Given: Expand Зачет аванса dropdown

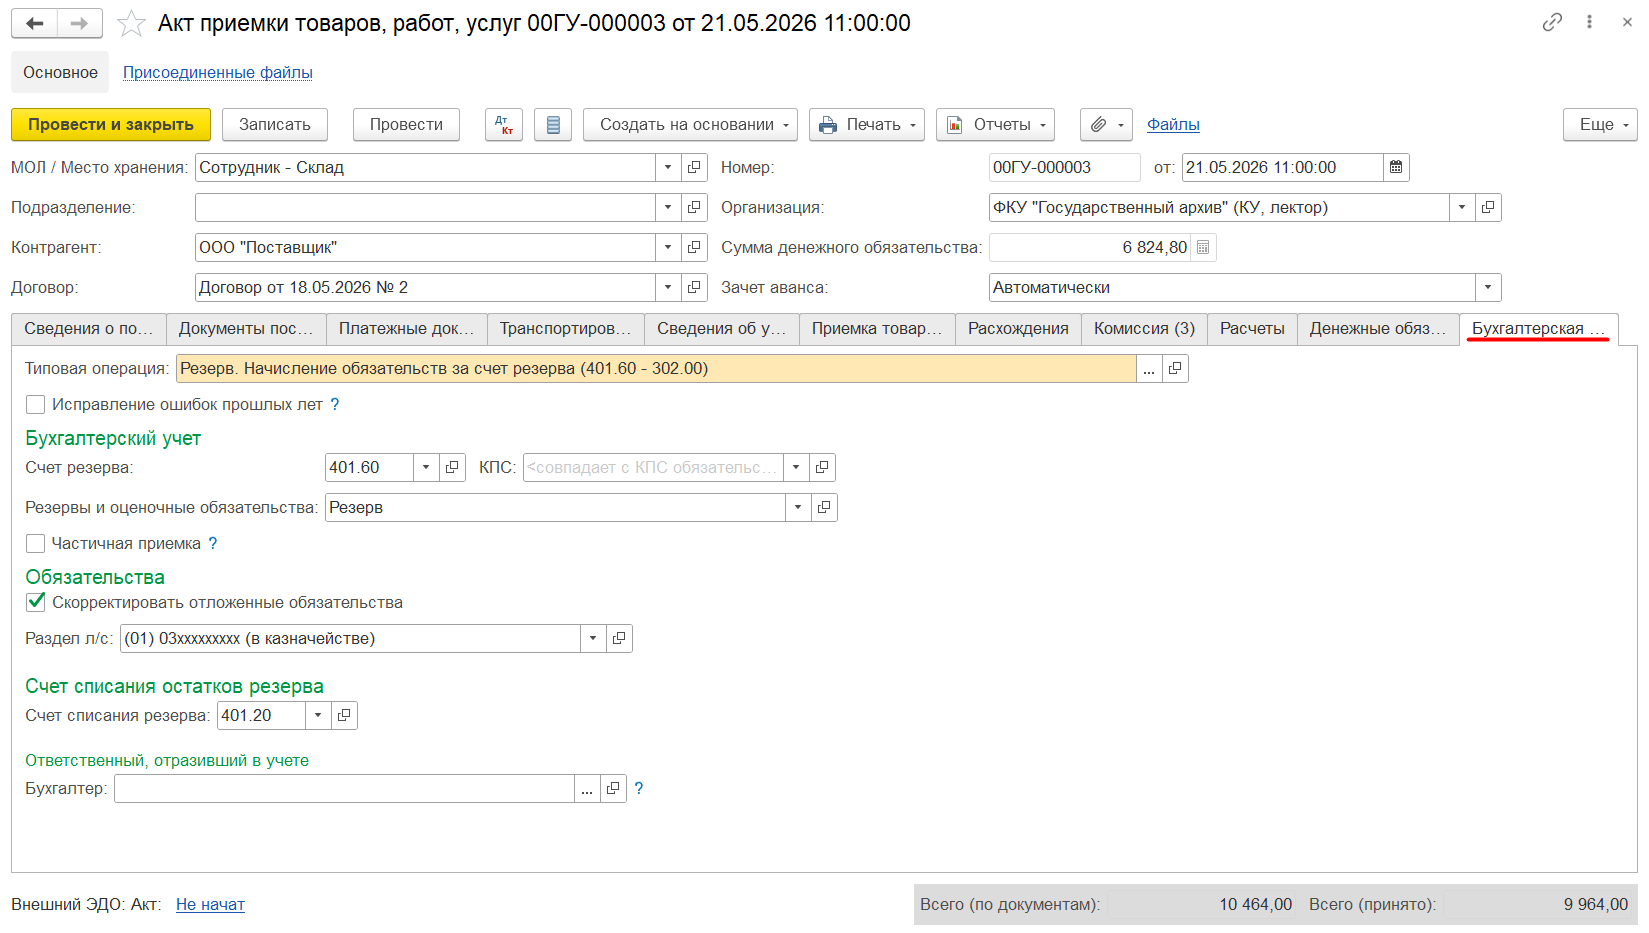Looking at the screenshot, I should pos(1488,288).
